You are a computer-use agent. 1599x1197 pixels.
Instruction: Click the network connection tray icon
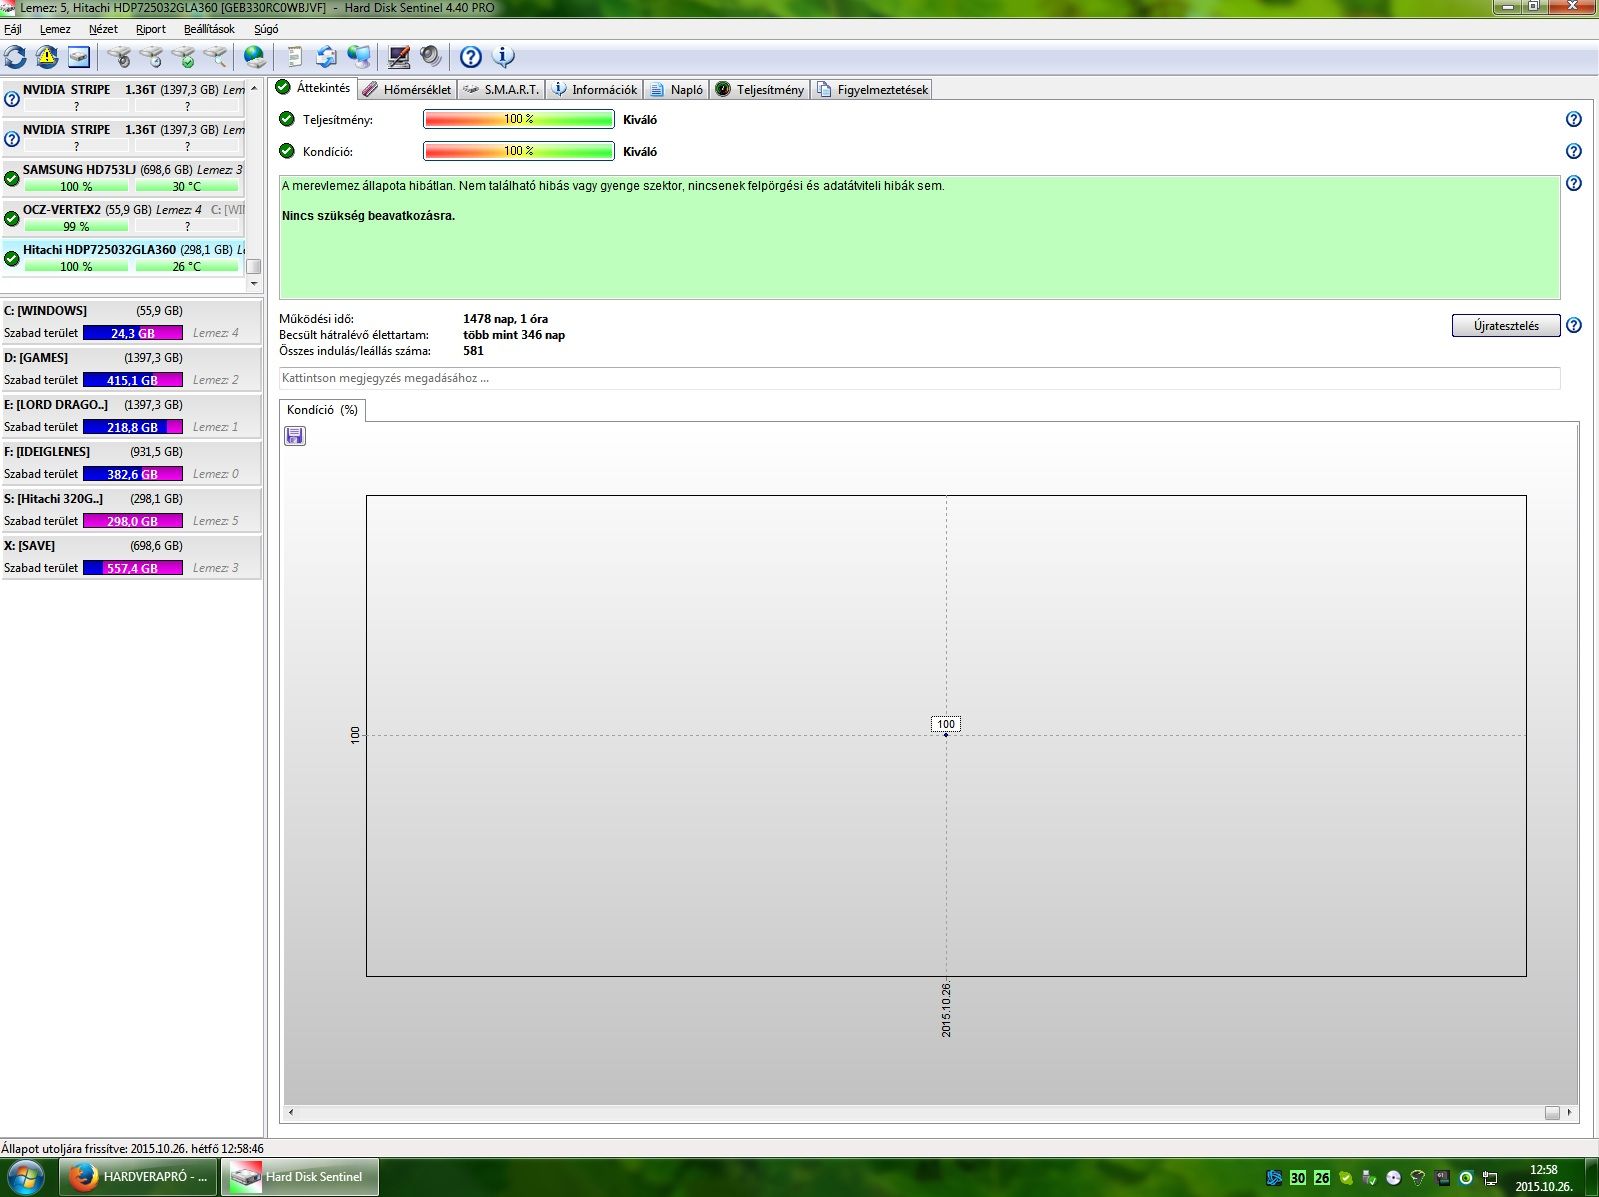1490,1178
